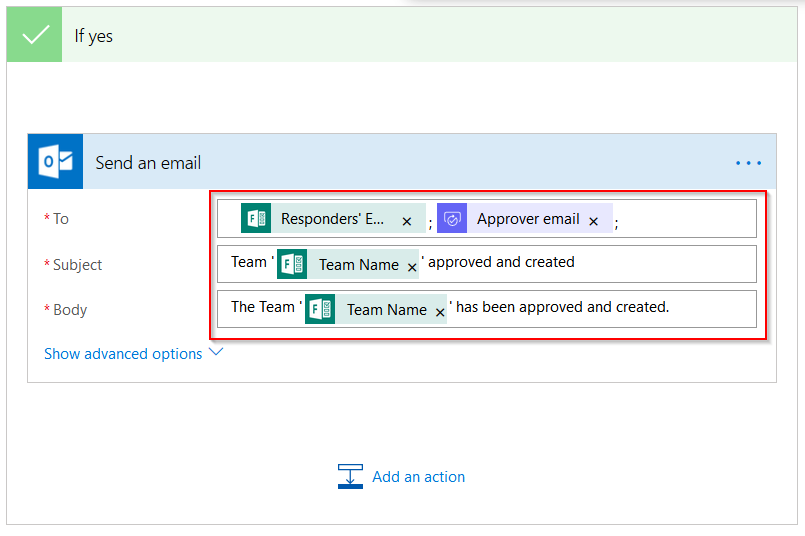This screenshot has height=536, width=805.
Task: Click the Approvals icon on Approver email token
Action: click(452, 218)
